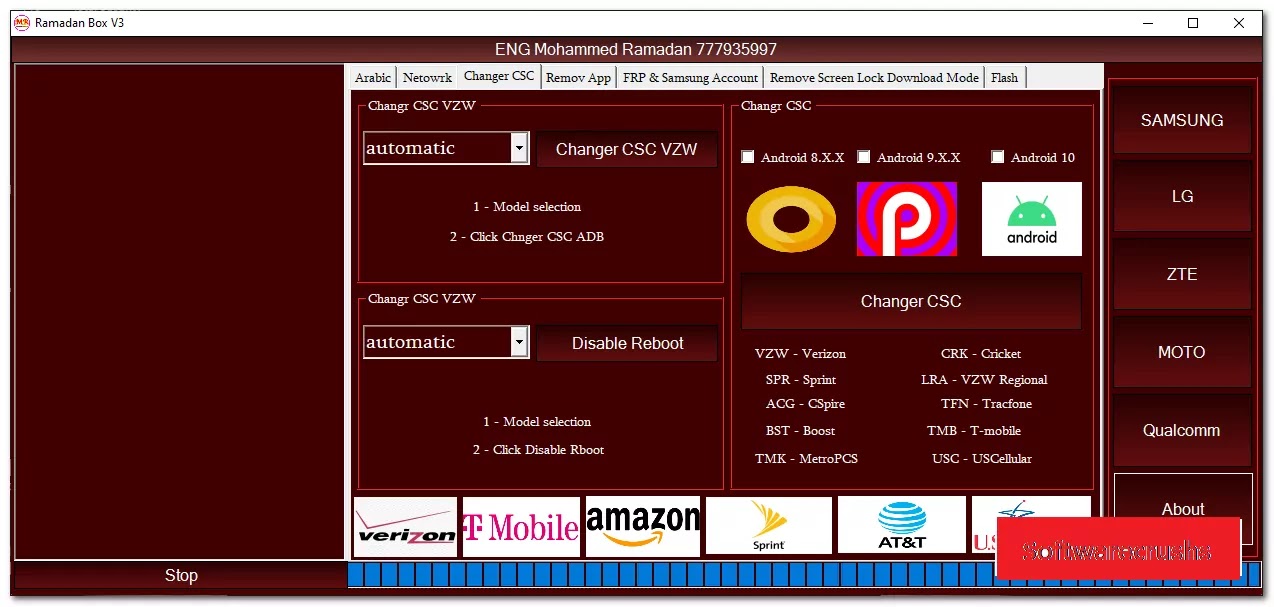
Task: Check the Android 10 checkbox
Action: point(998,157)
